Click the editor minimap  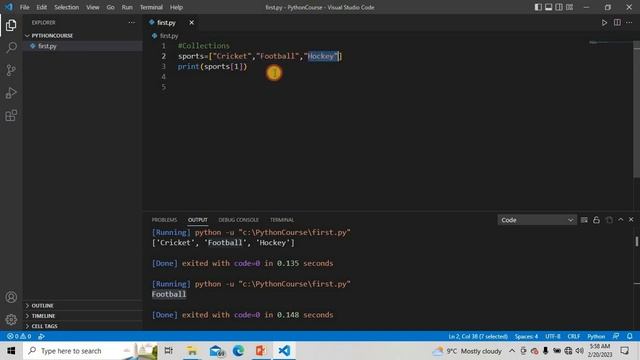tap(610, 42)
